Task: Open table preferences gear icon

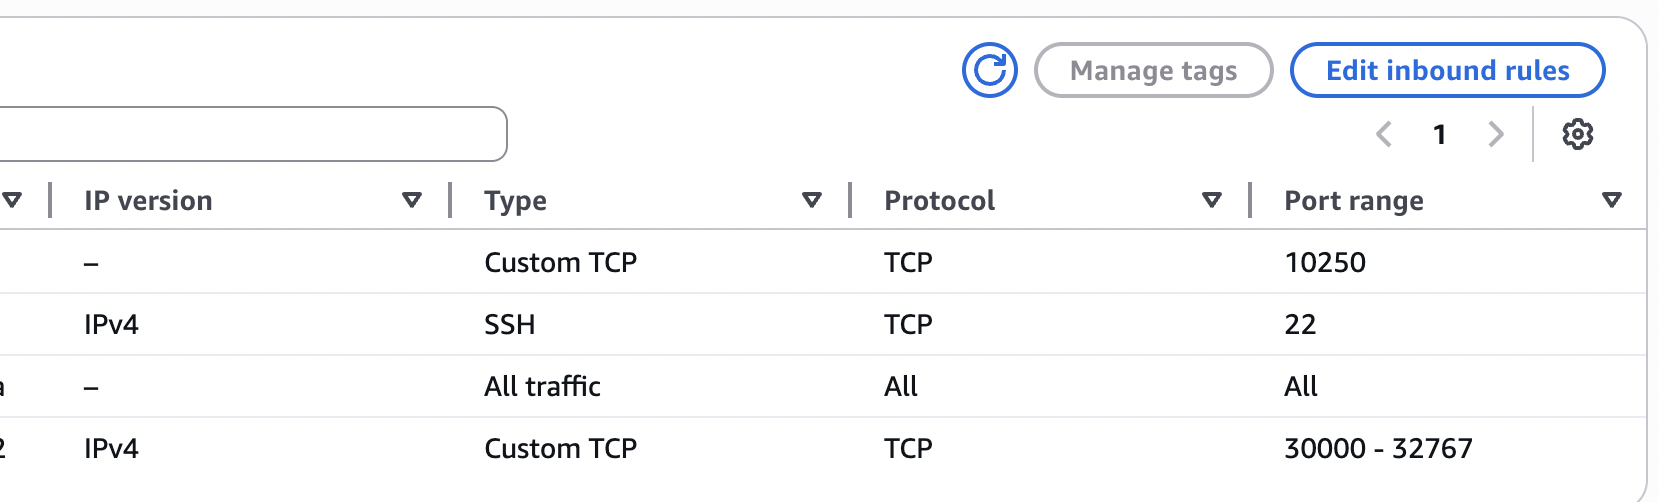Action: coord(1577,134)
